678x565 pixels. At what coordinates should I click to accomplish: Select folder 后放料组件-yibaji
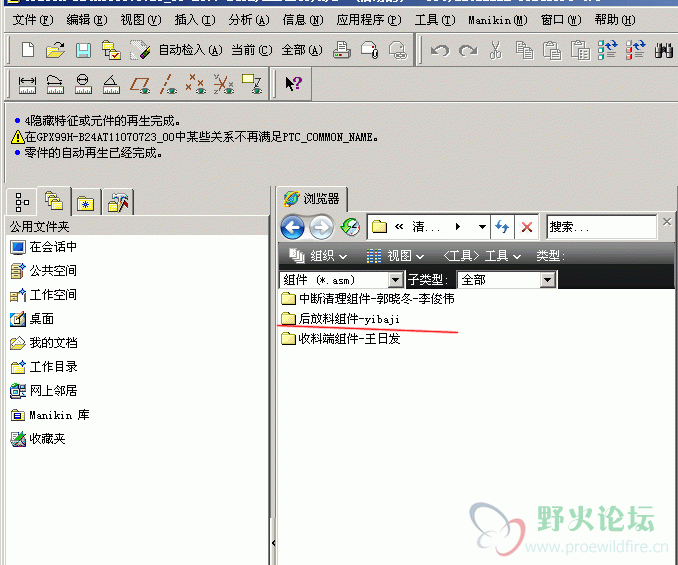tap(340, 319)
